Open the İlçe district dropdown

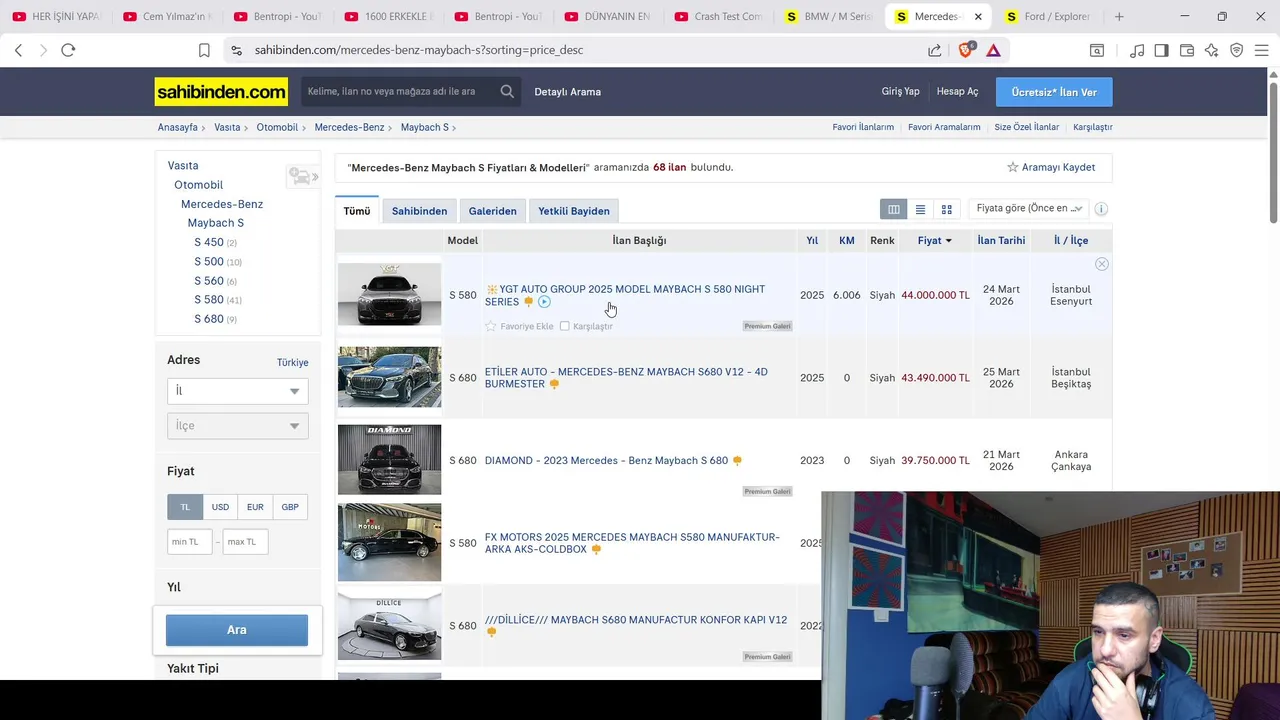click(x=237, y=426)
